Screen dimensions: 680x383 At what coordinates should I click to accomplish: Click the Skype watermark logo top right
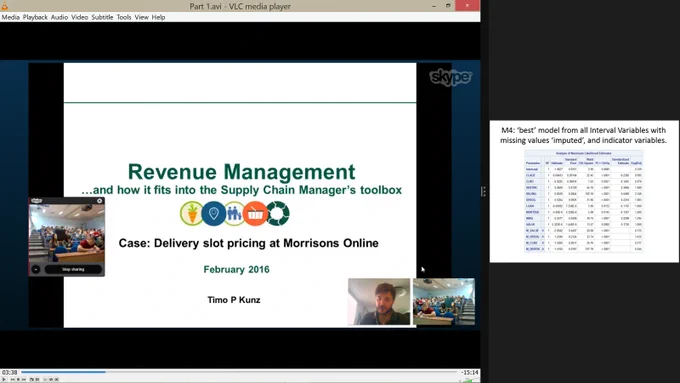pyautogui.click(x=451, y=78)
